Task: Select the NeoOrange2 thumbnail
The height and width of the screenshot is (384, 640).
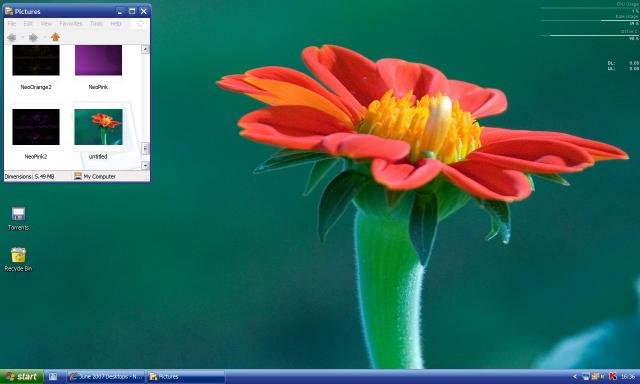Action: [36, 60]
